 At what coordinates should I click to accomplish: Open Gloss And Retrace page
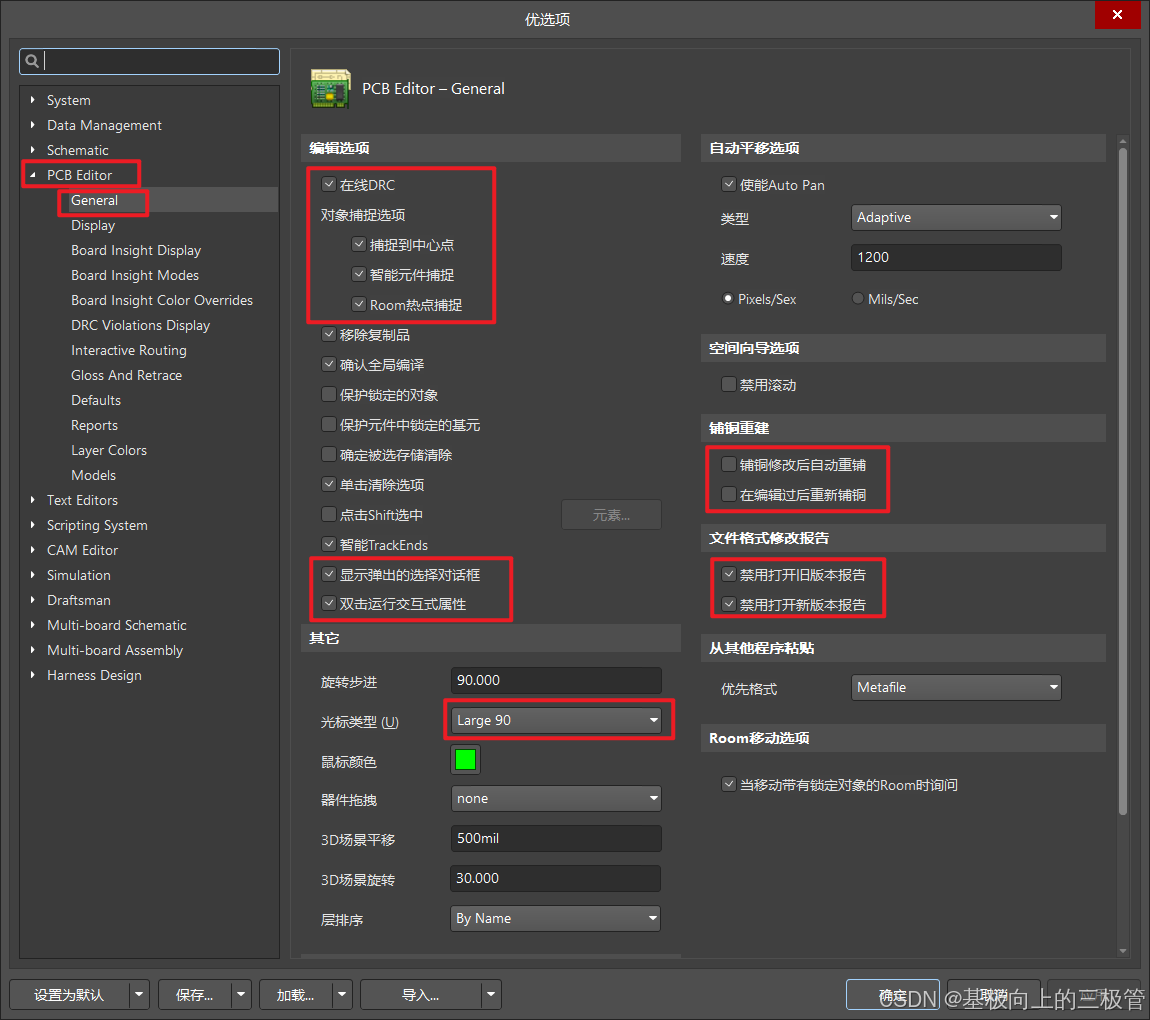[x=127, y=375]
